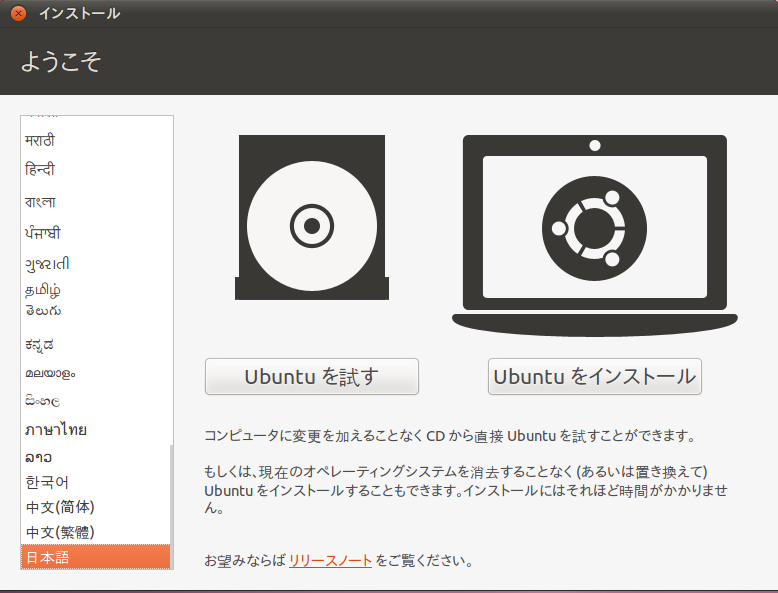Select हिन्दी in the language list
The width and height of the screenshot is (778, 593).
[95, 170]
